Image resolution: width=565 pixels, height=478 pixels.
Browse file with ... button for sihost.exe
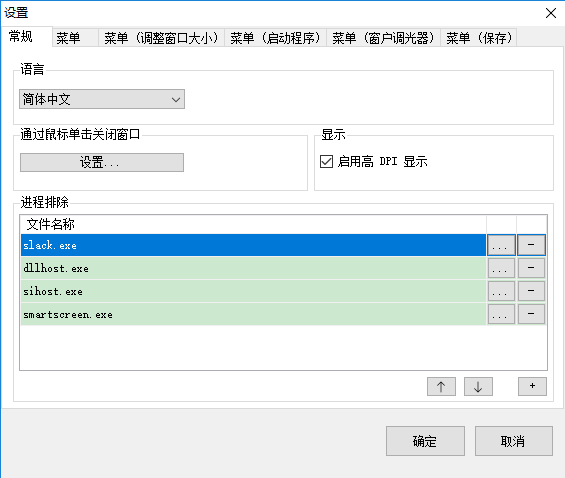coord(501,291)
